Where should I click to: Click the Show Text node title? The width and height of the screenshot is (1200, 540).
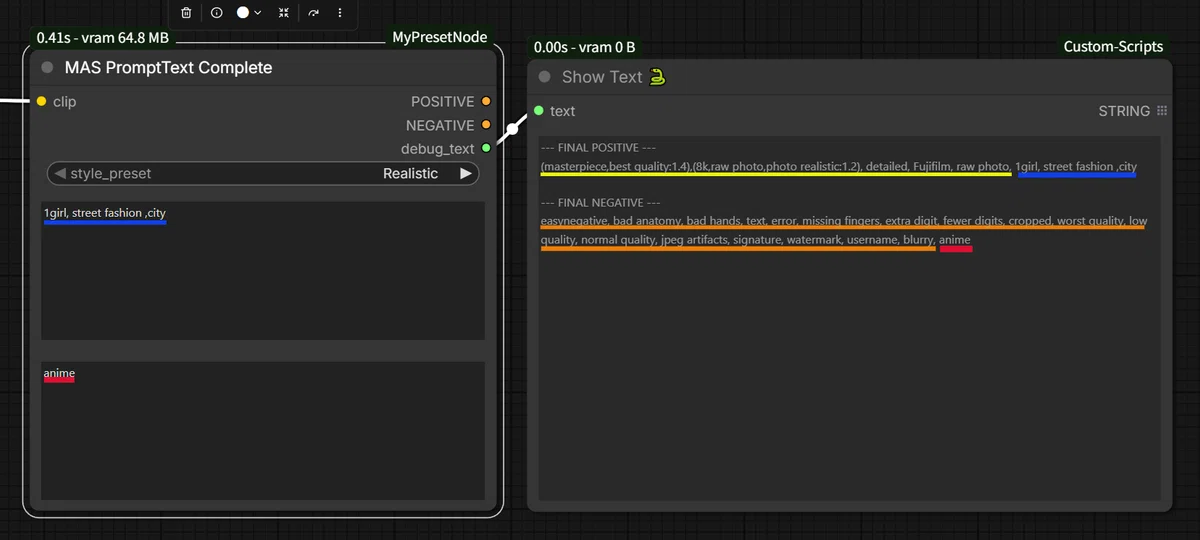coord(602,77)
